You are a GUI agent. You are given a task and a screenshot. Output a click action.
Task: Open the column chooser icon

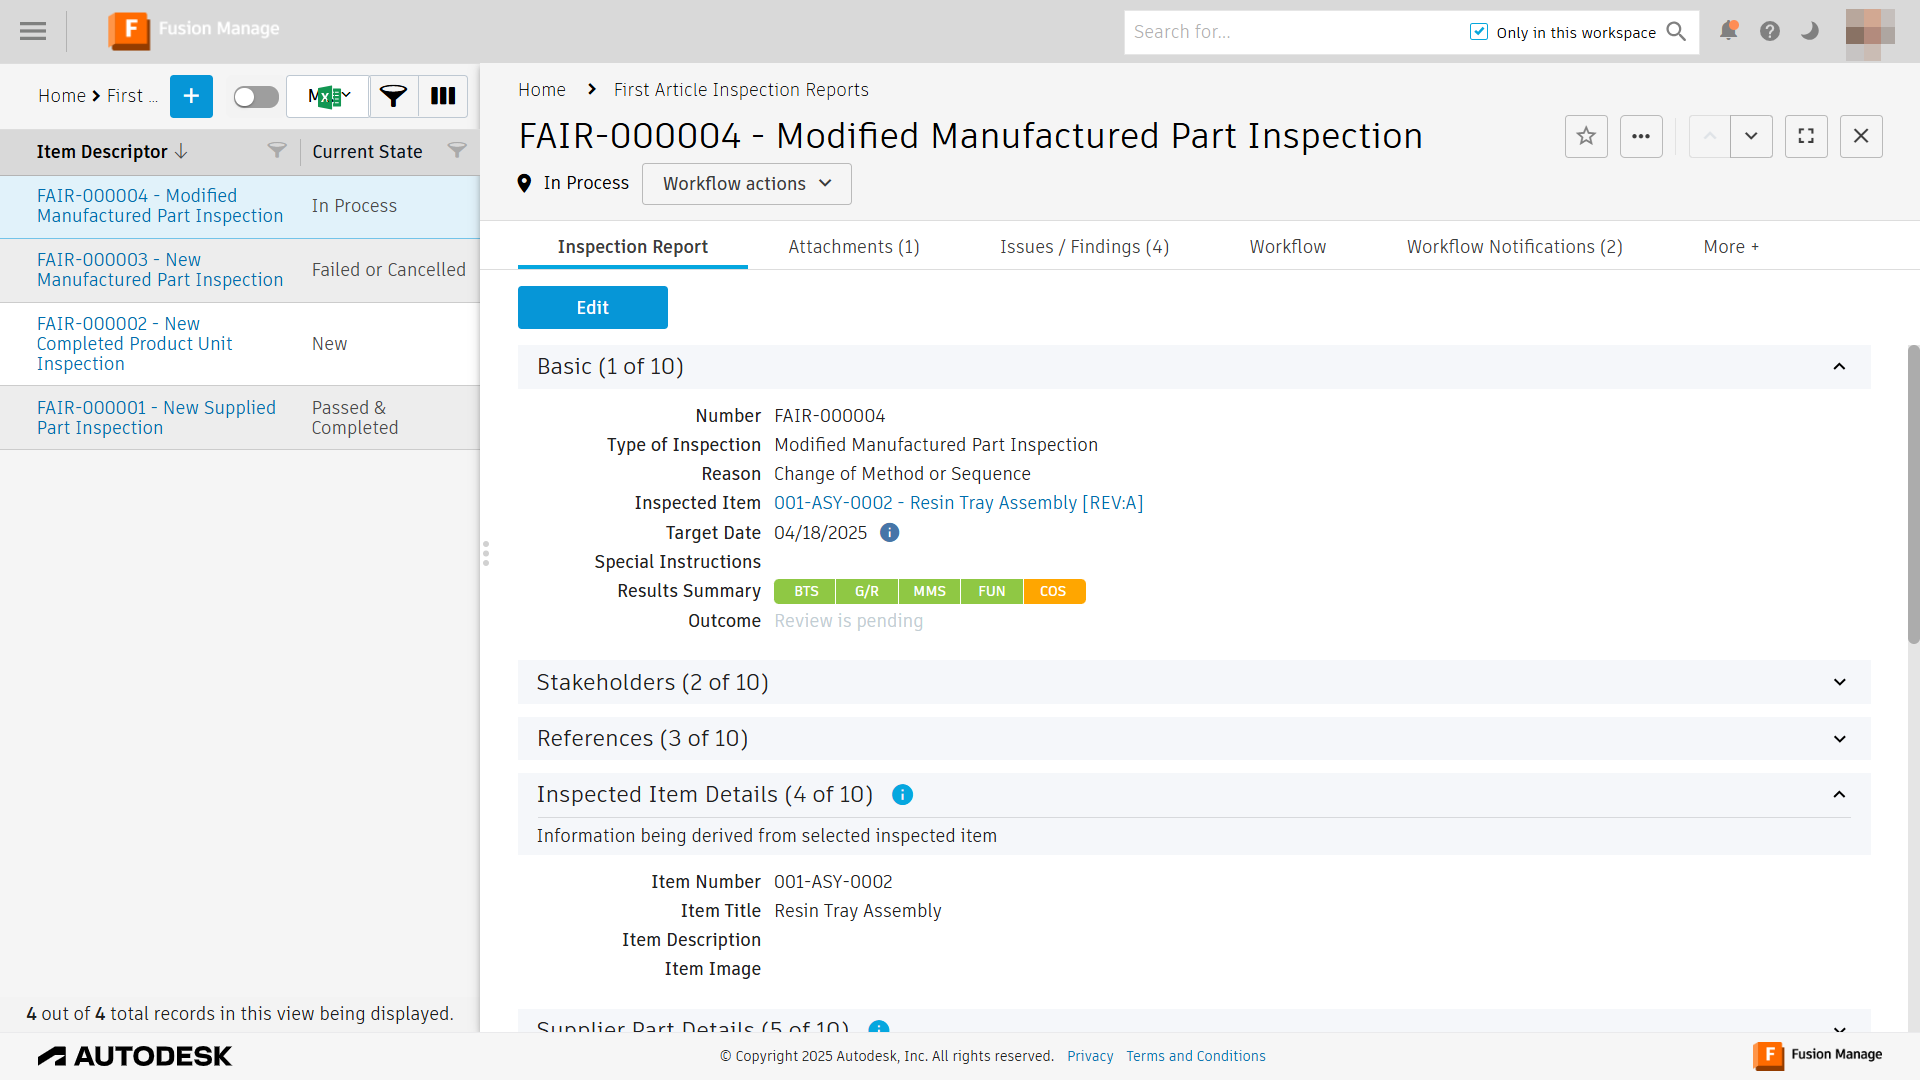coord(443,96)
